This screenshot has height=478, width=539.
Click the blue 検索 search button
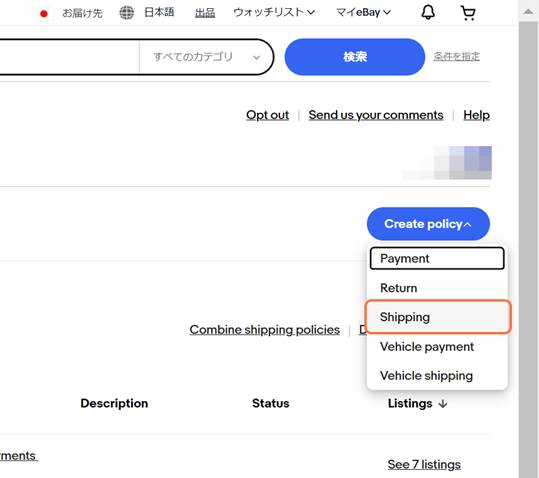(x=355, y=57)
